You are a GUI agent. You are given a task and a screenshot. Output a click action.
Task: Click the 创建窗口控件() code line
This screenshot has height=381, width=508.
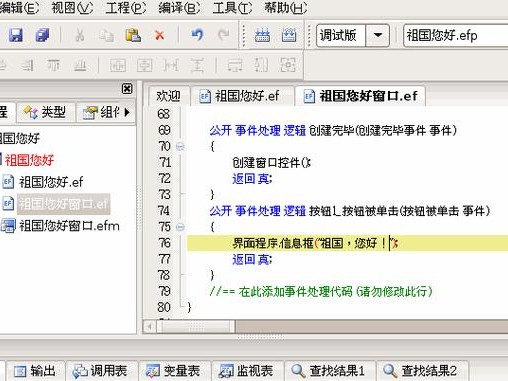pyautogui.click(x=271, y=163)
